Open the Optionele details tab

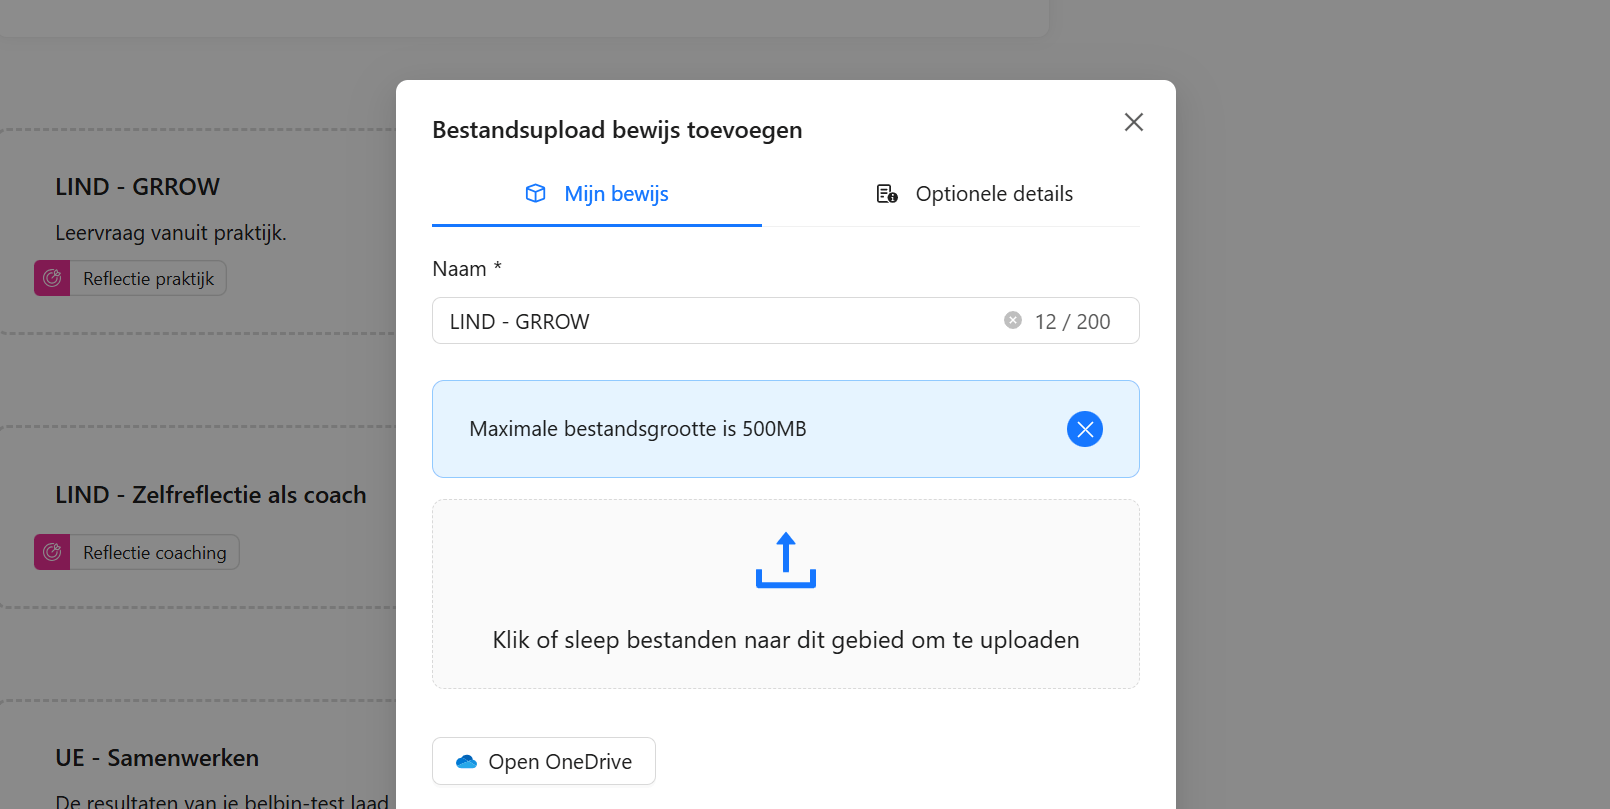pyautogui.click(x=974, y=194)
